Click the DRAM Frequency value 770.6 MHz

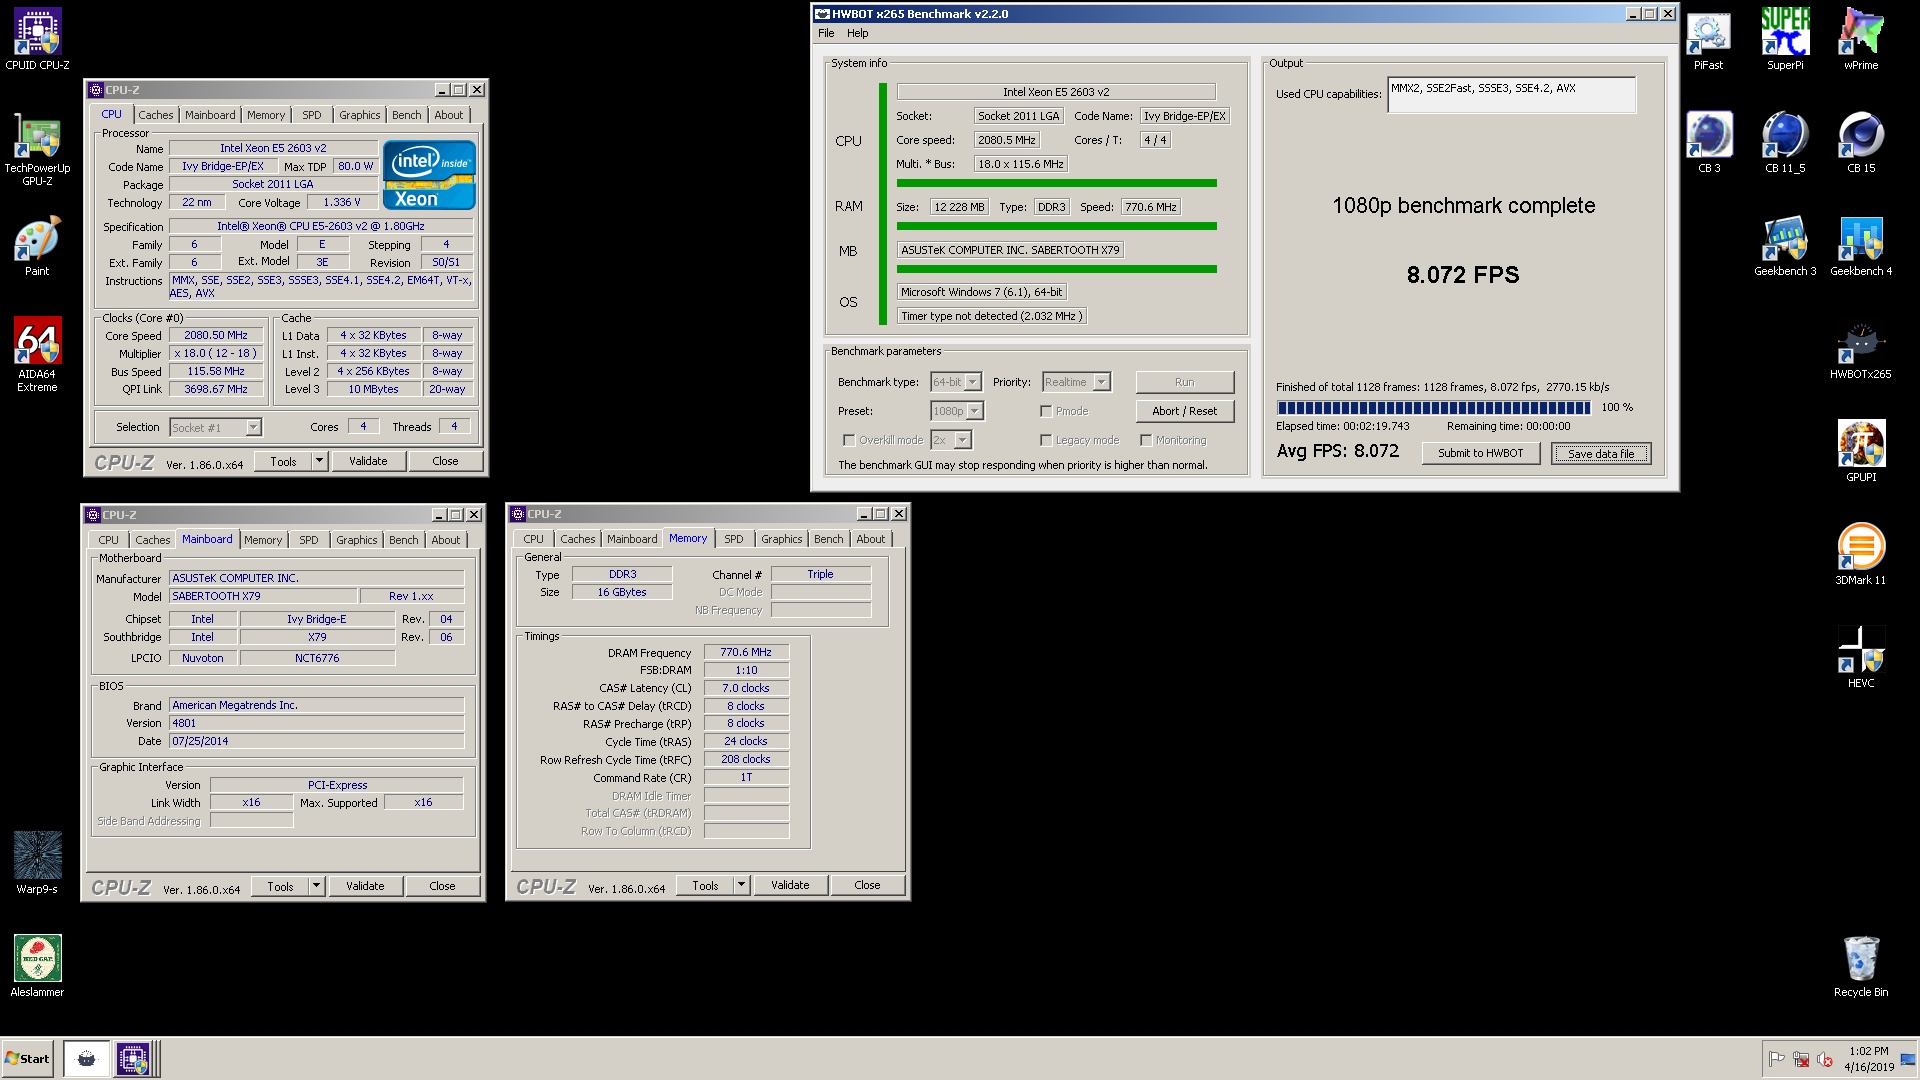pyautogui.click(x=746, y=652)
